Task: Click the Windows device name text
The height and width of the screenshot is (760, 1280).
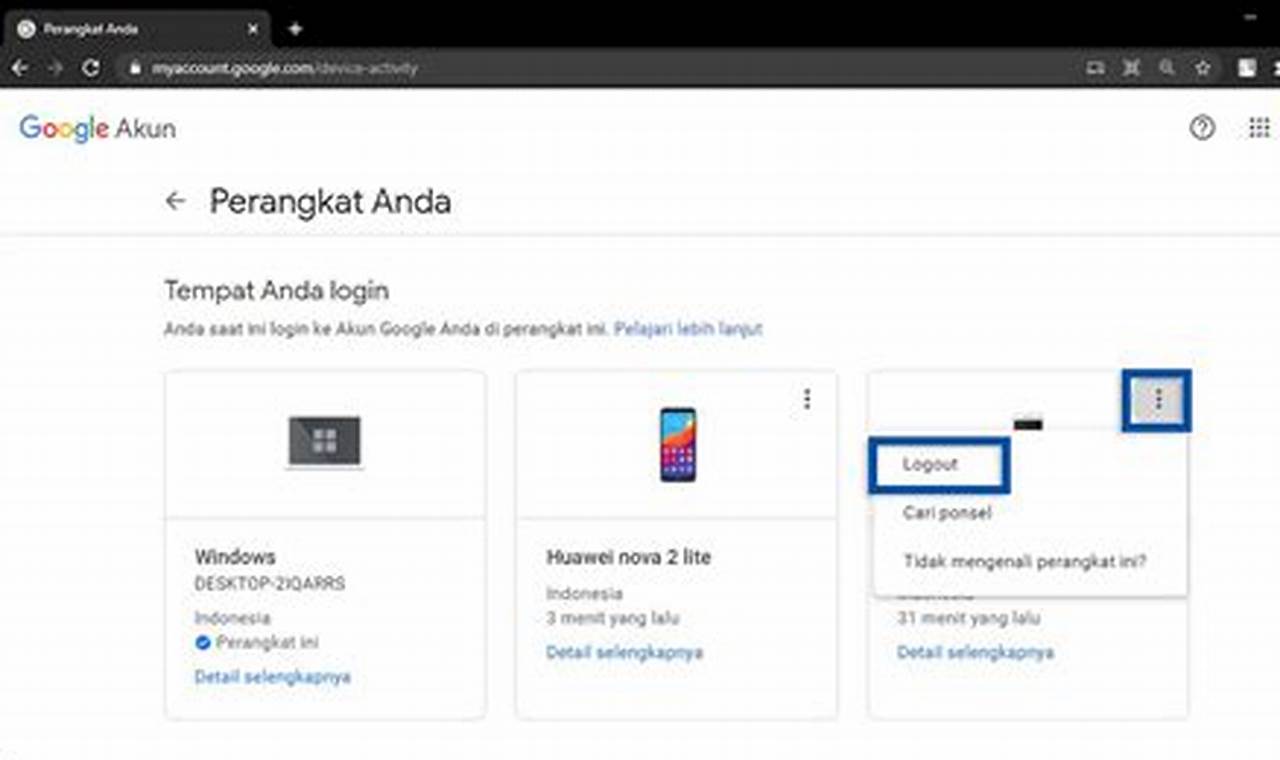Action: [235, 557]
